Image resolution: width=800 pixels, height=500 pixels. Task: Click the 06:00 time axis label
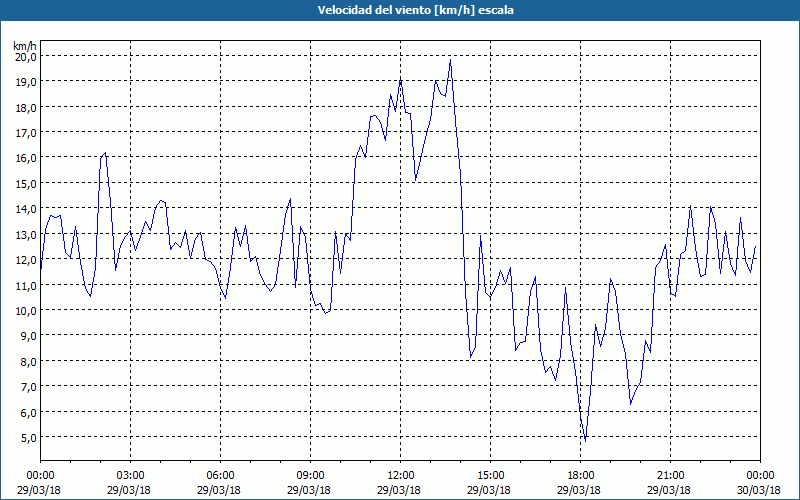(220, 476)
